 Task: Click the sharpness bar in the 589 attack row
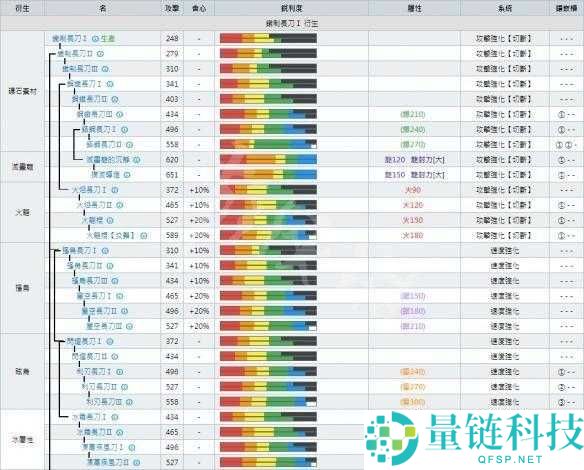click(x=268, y=235)
